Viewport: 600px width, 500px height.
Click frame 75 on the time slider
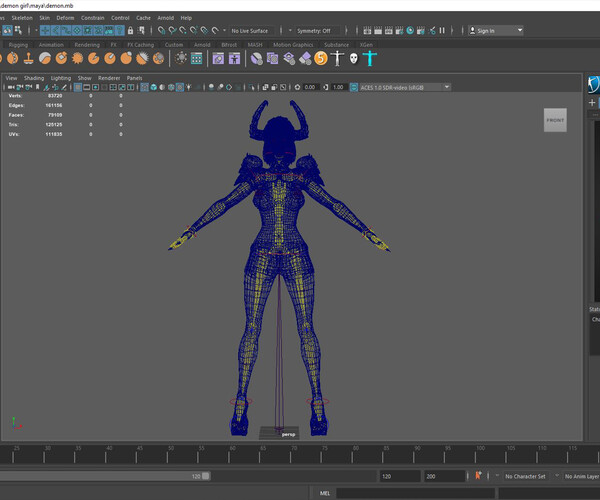(x=321, y=455)
